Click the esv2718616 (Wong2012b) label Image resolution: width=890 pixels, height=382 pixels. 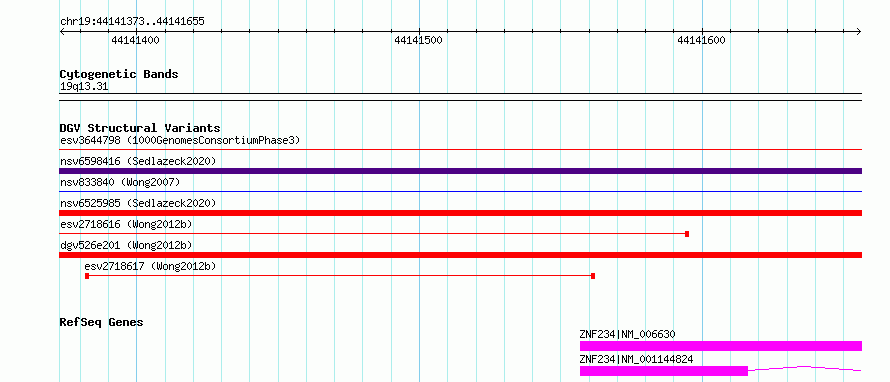[126, 224]
